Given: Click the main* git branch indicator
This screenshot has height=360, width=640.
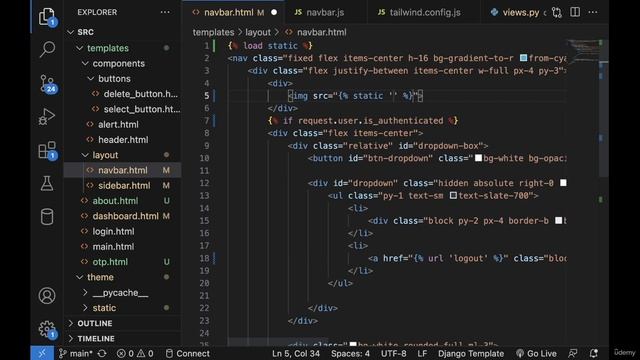Looking at the screenshot, I should [x=76, y=353].
